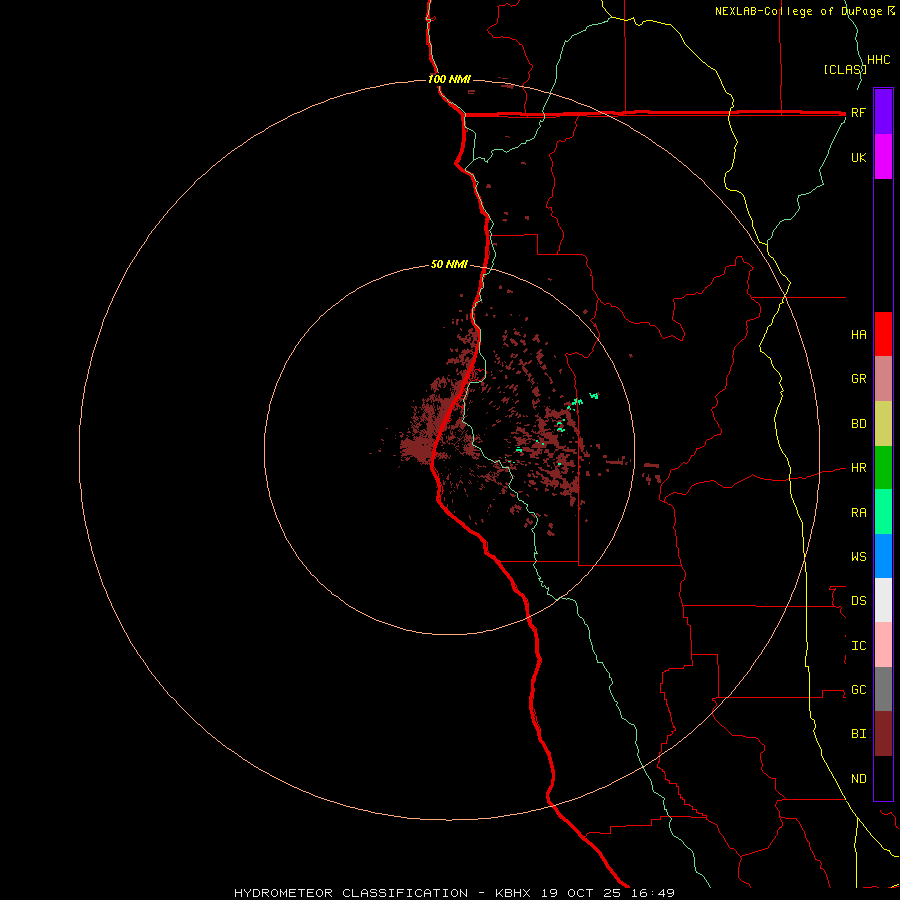The image size is (900, 900).
Task: Click the "BD" legend label
Action: pyautogui.click(x=858, y=424)
